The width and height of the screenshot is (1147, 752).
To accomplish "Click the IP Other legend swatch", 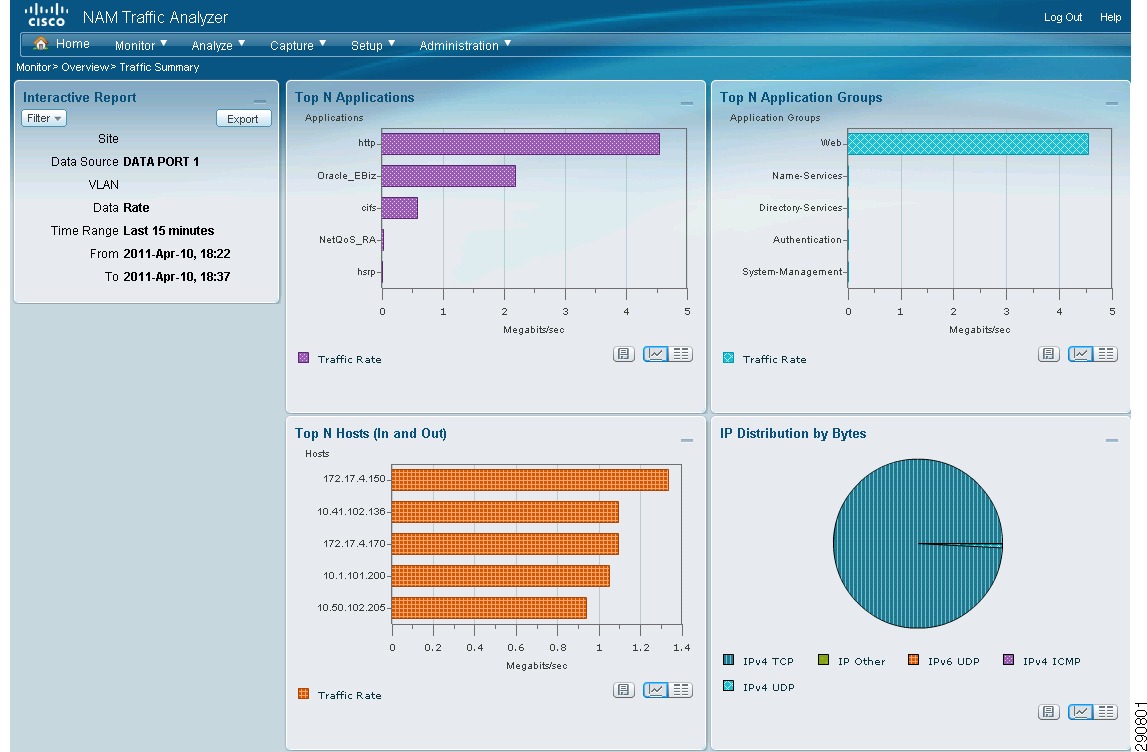I will pos(823,661).
